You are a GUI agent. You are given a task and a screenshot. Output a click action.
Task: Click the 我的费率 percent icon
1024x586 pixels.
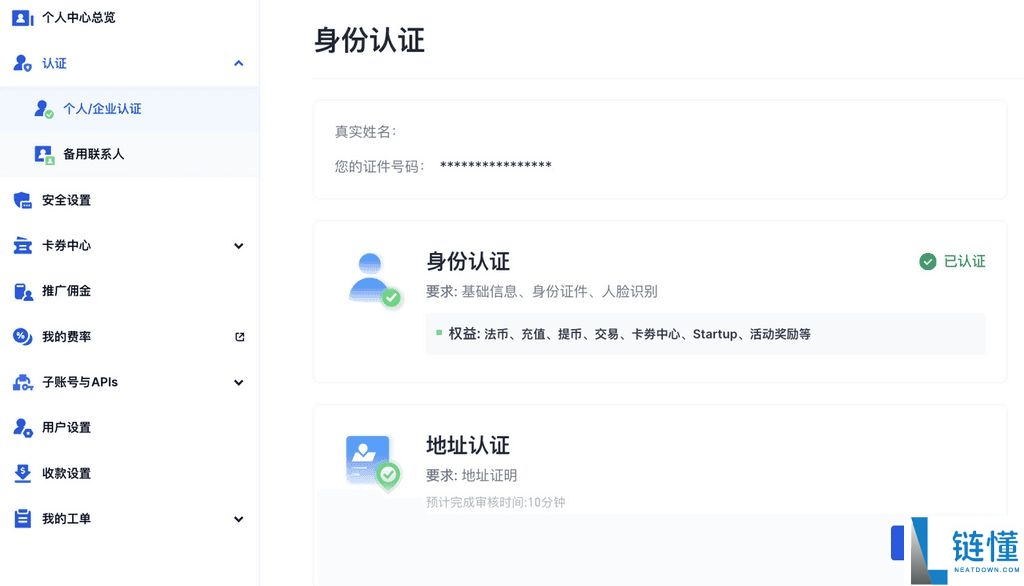click(x=22, y=336)
